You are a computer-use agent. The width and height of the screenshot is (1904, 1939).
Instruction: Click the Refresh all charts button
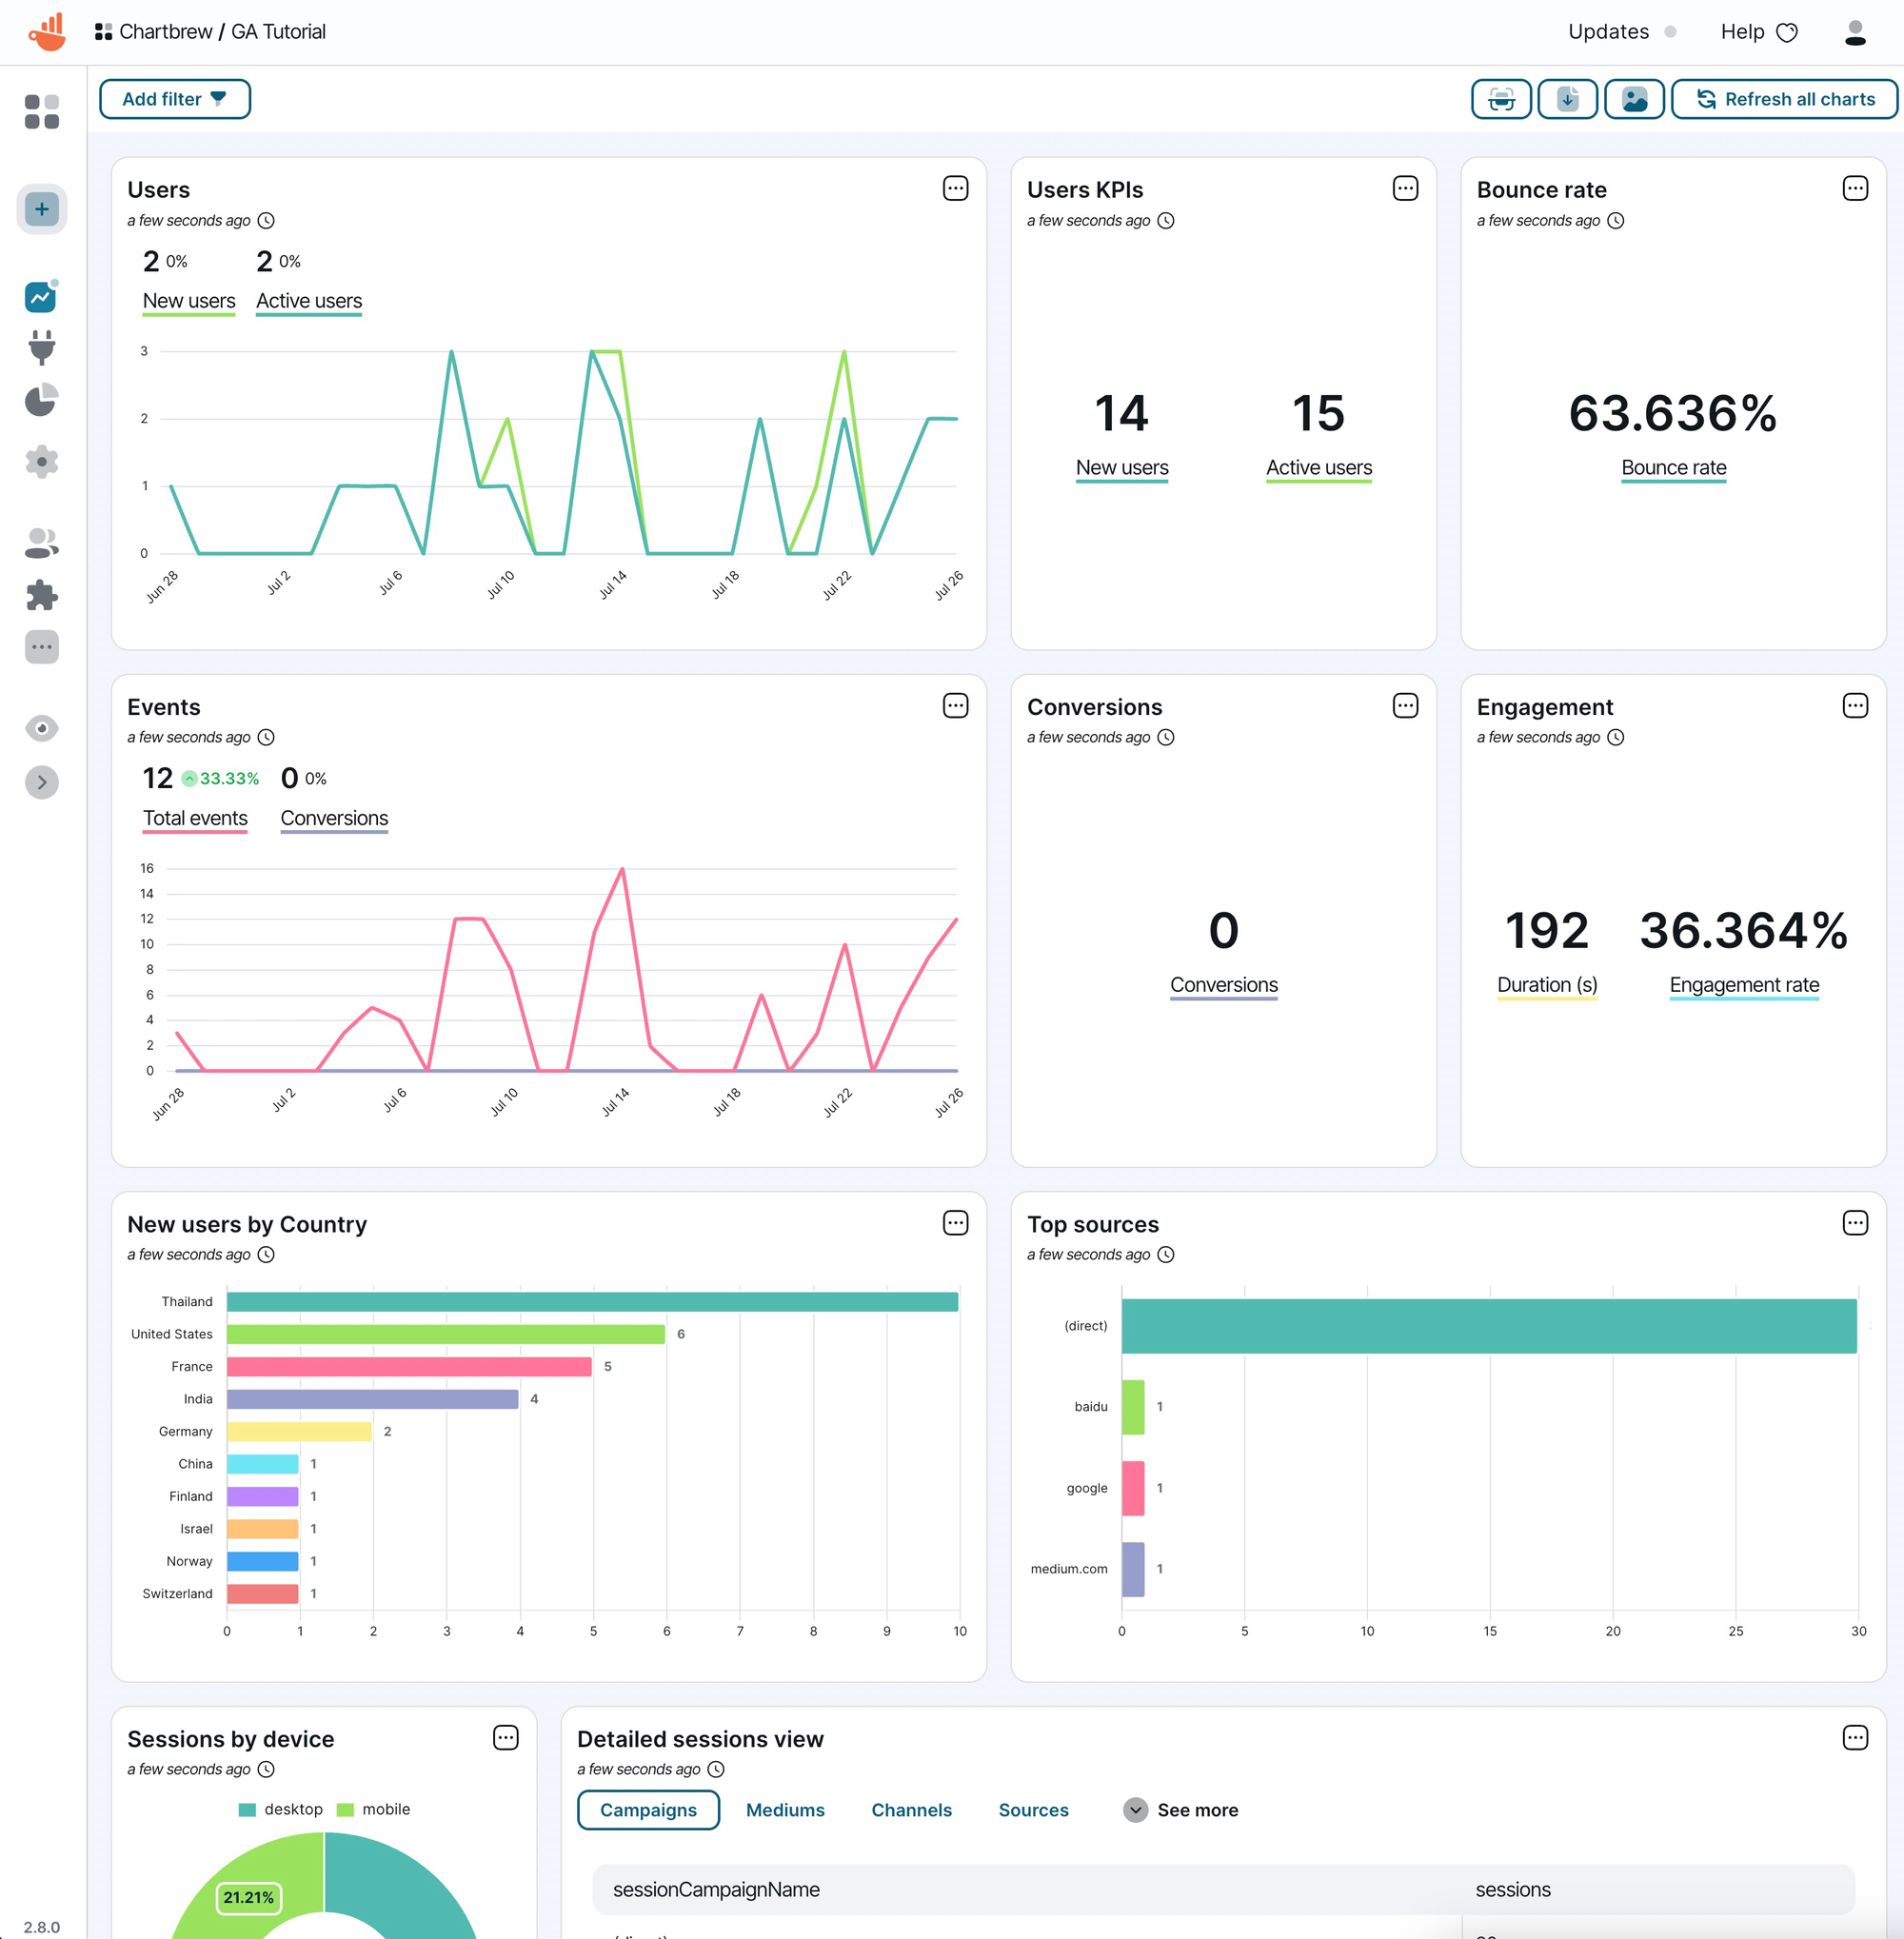tap(1784, 98)
